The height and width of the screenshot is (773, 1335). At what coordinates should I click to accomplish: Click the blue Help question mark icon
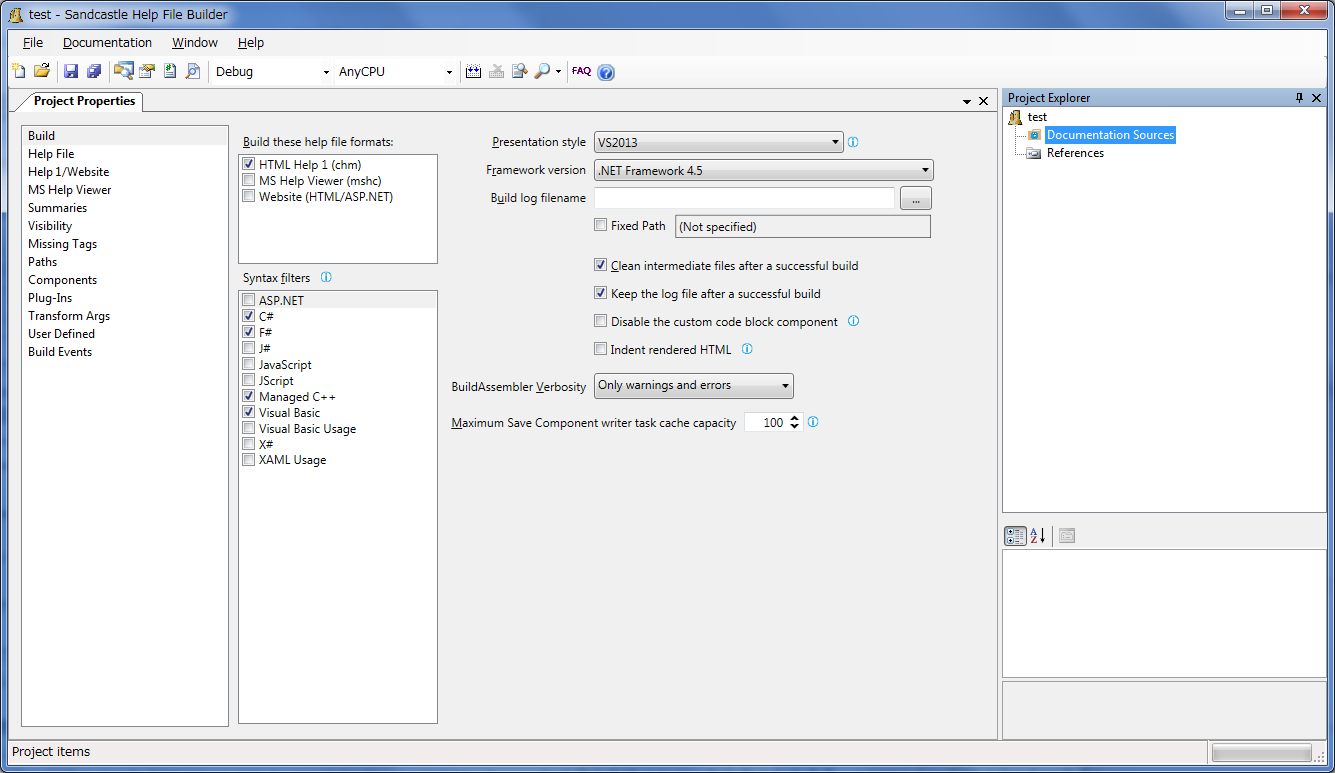(x=606, y=72)
